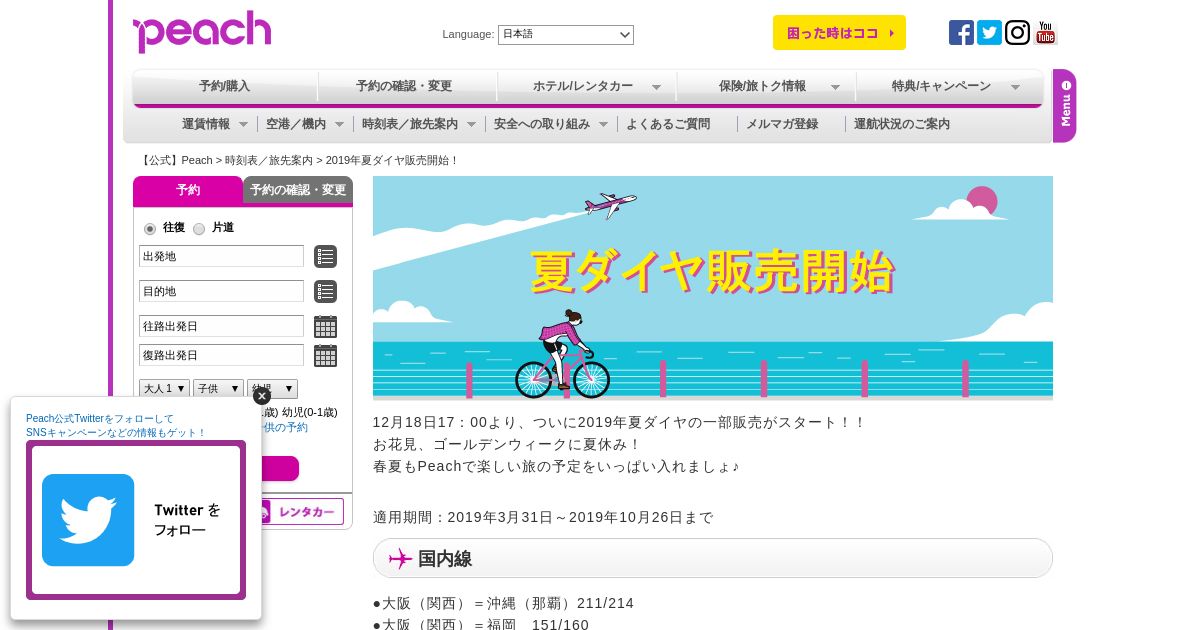
Task: Open メルマガ登録 menu item
Action: coord(782,124)
